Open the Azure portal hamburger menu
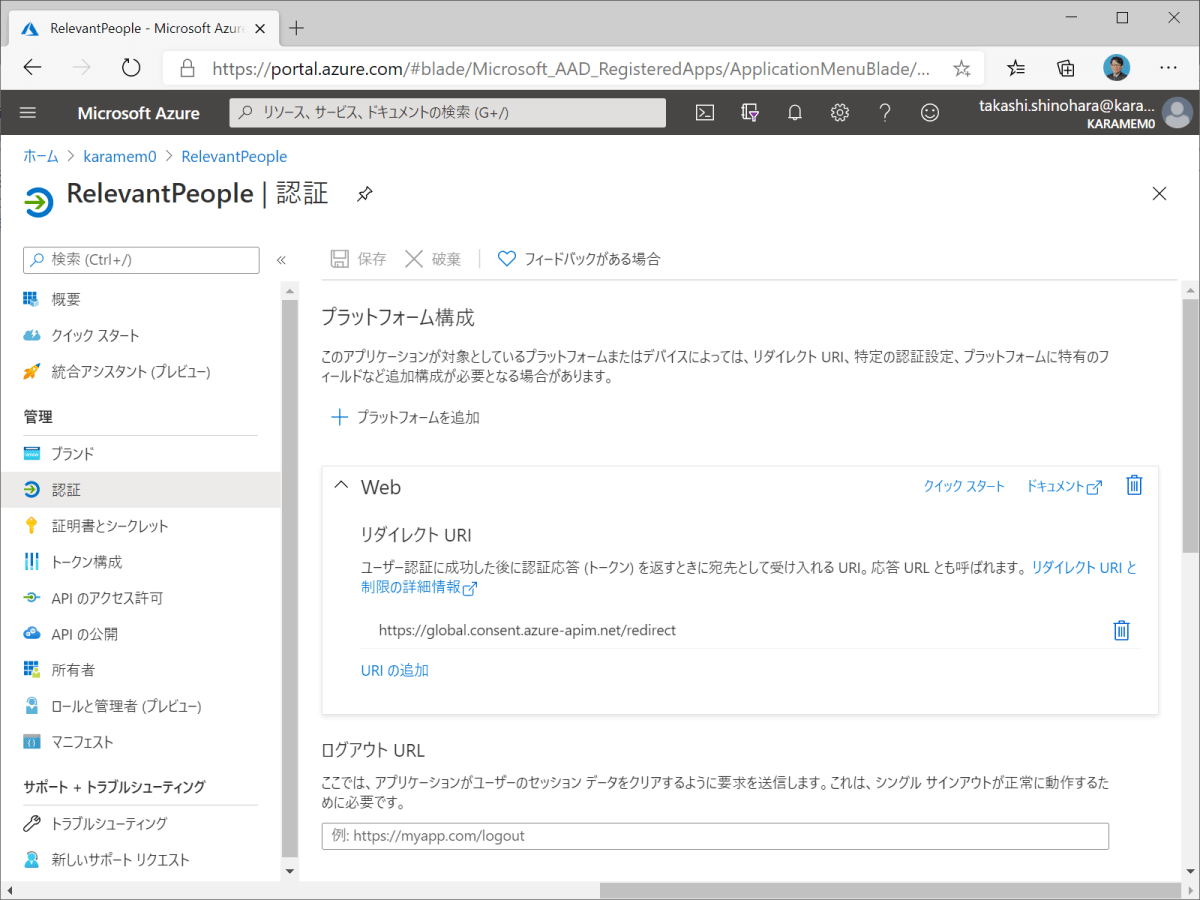The height and width of the screenshot is (900, 1200). click(x=28, y=113)
